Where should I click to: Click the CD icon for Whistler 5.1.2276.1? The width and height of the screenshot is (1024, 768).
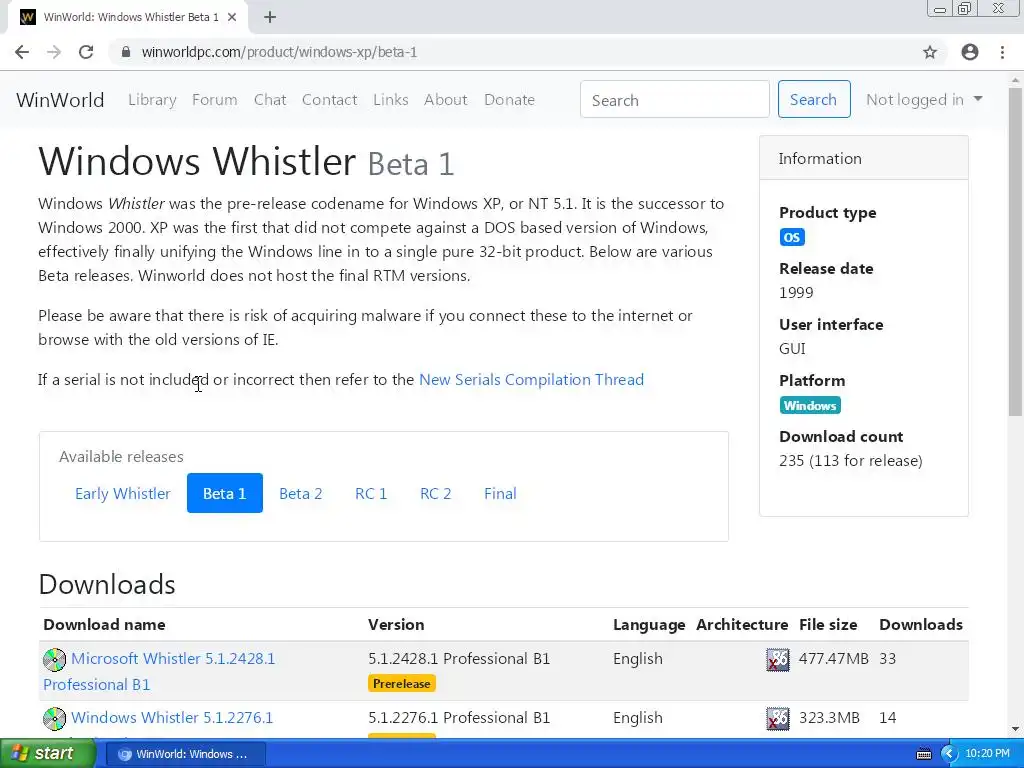54,719
